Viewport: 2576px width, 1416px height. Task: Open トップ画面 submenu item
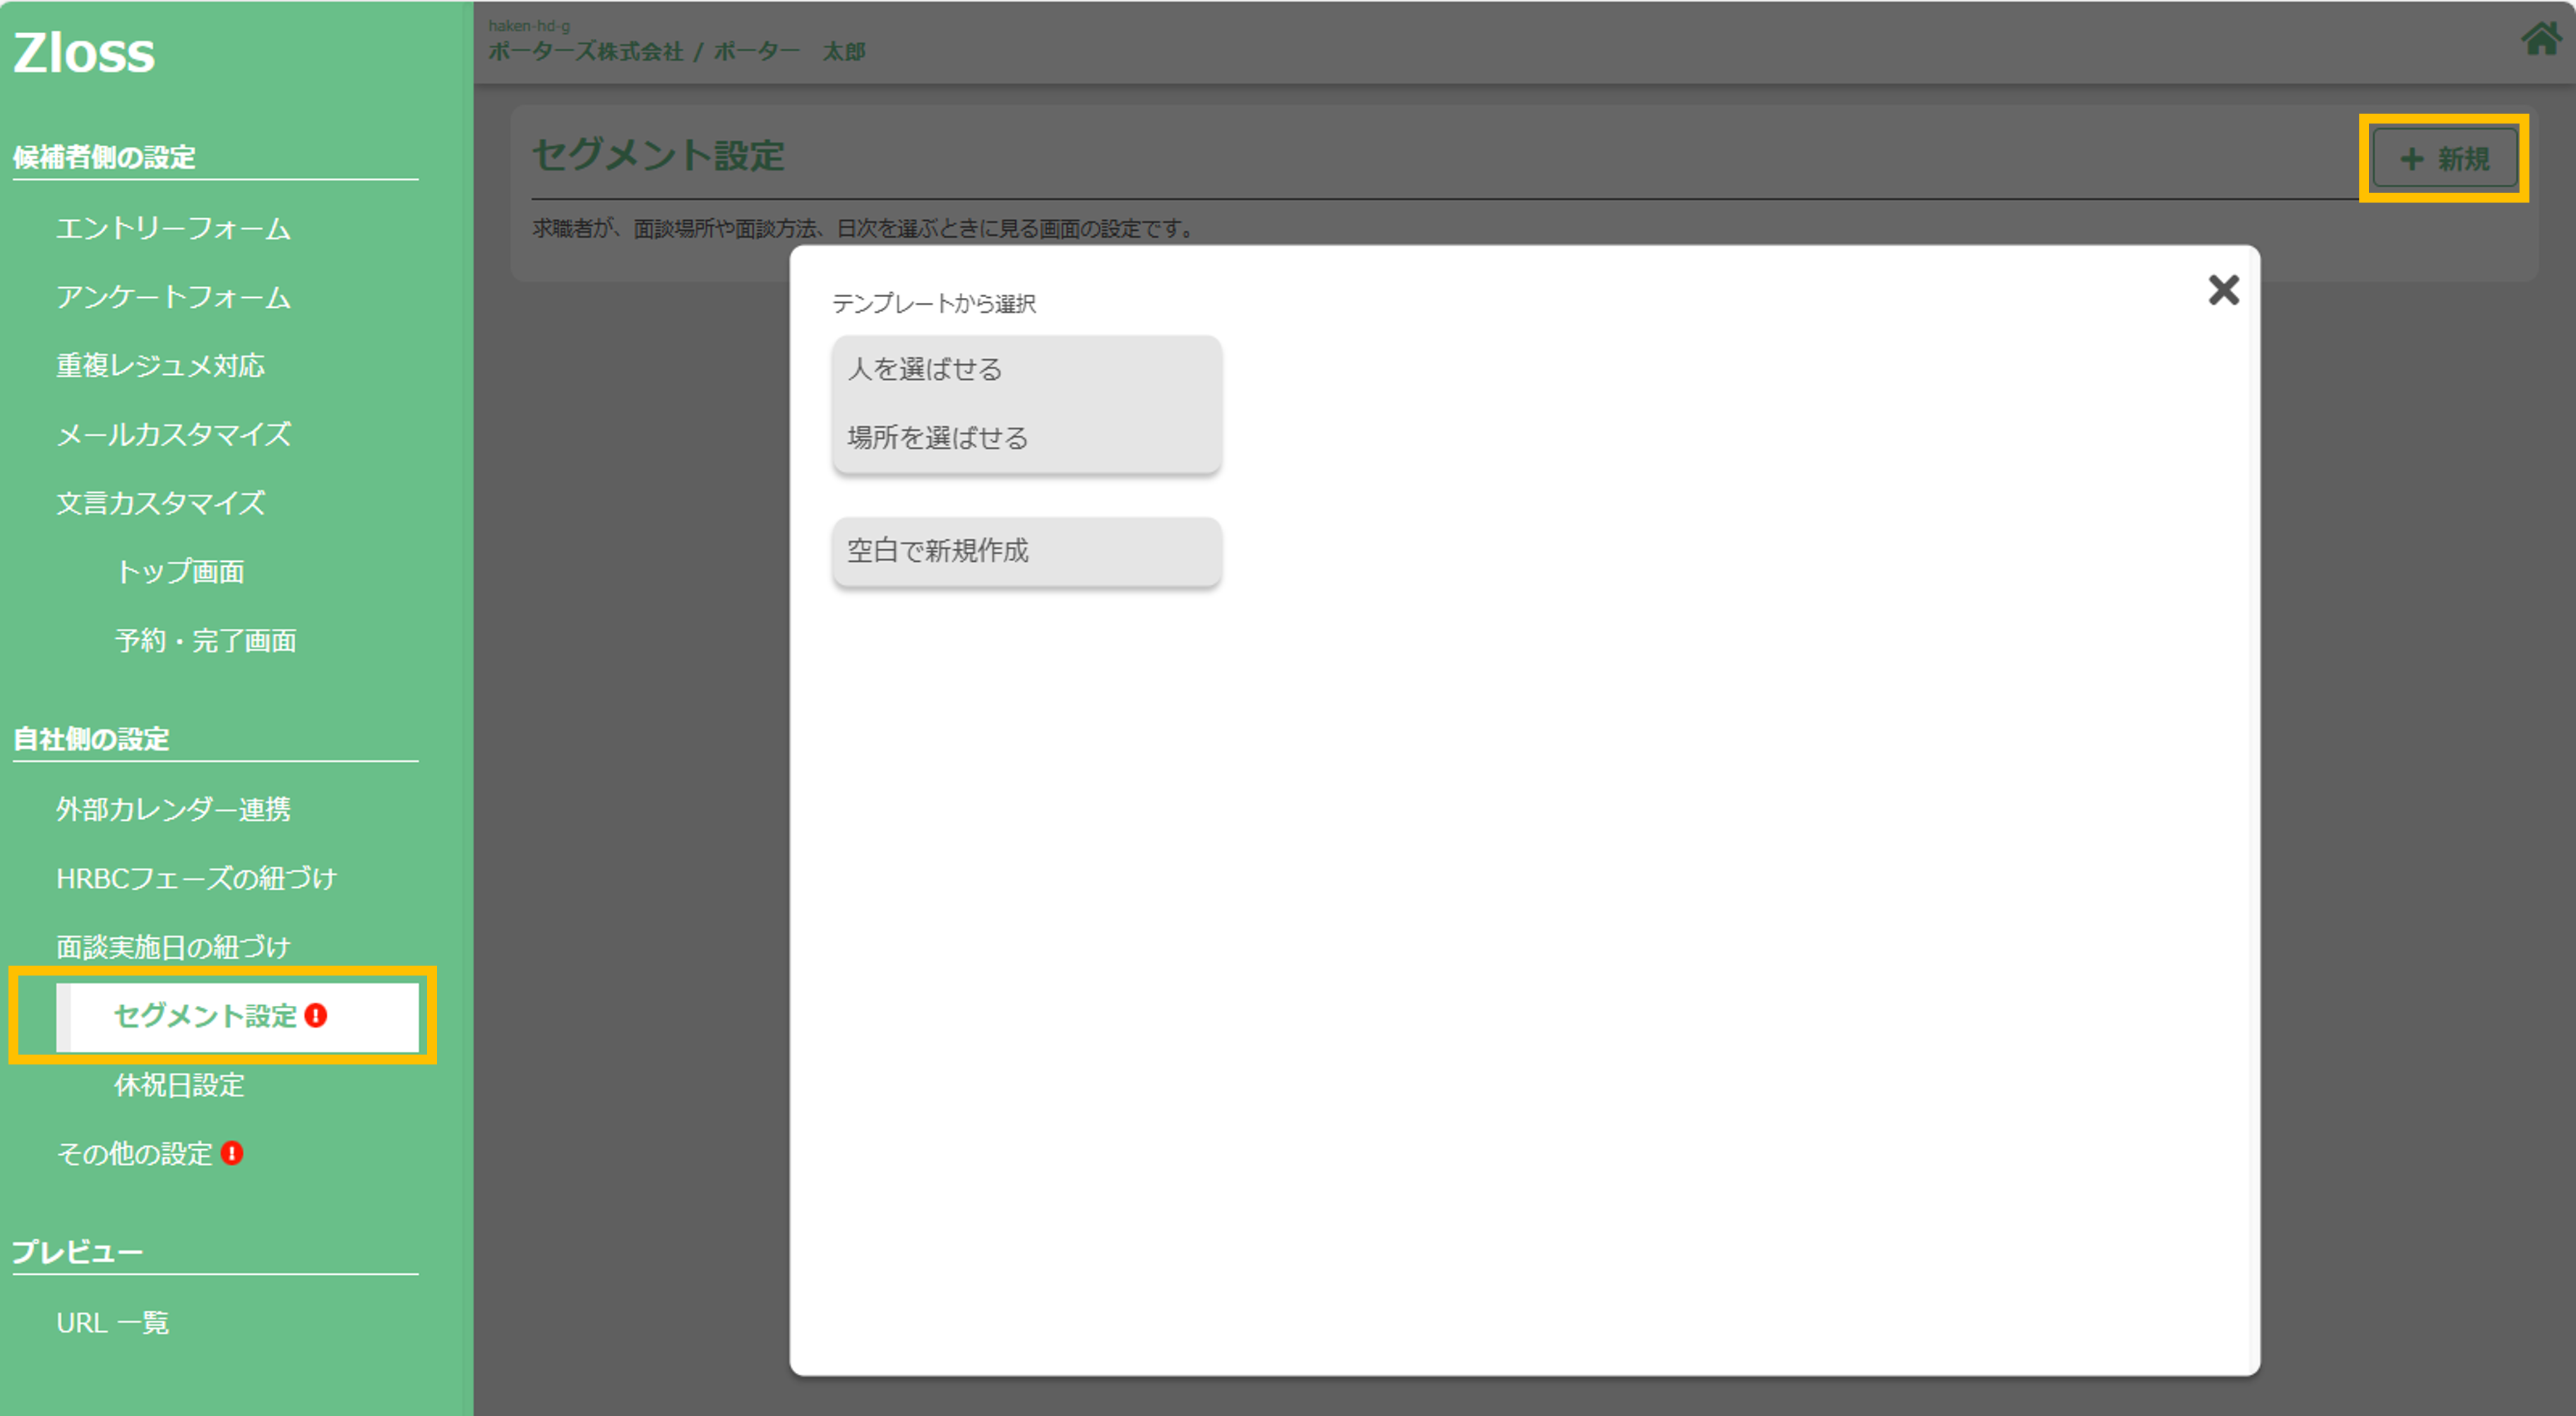(180, 572)
